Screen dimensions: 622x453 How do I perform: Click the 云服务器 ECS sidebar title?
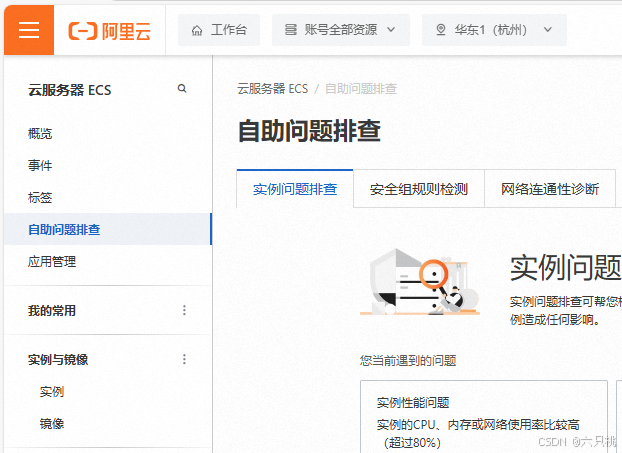click(x=70, y=90)
